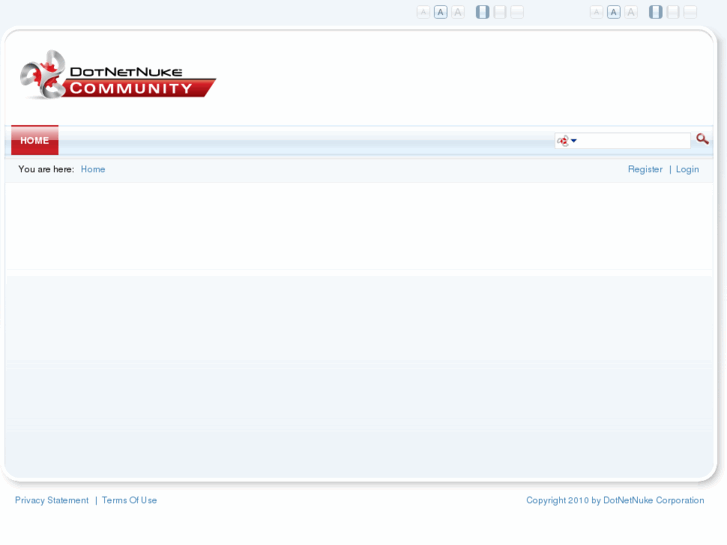Select small text size in left style group

click(423, 12)
